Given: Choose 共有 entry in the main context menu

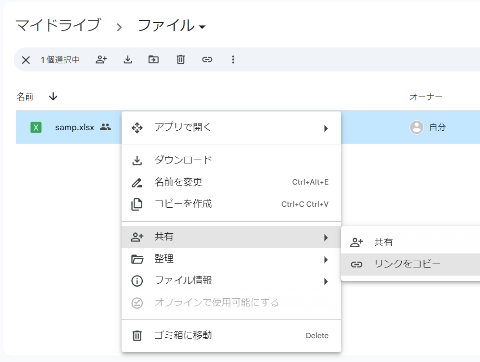Looking at the screenshot, I should click(x=231, y=237).
